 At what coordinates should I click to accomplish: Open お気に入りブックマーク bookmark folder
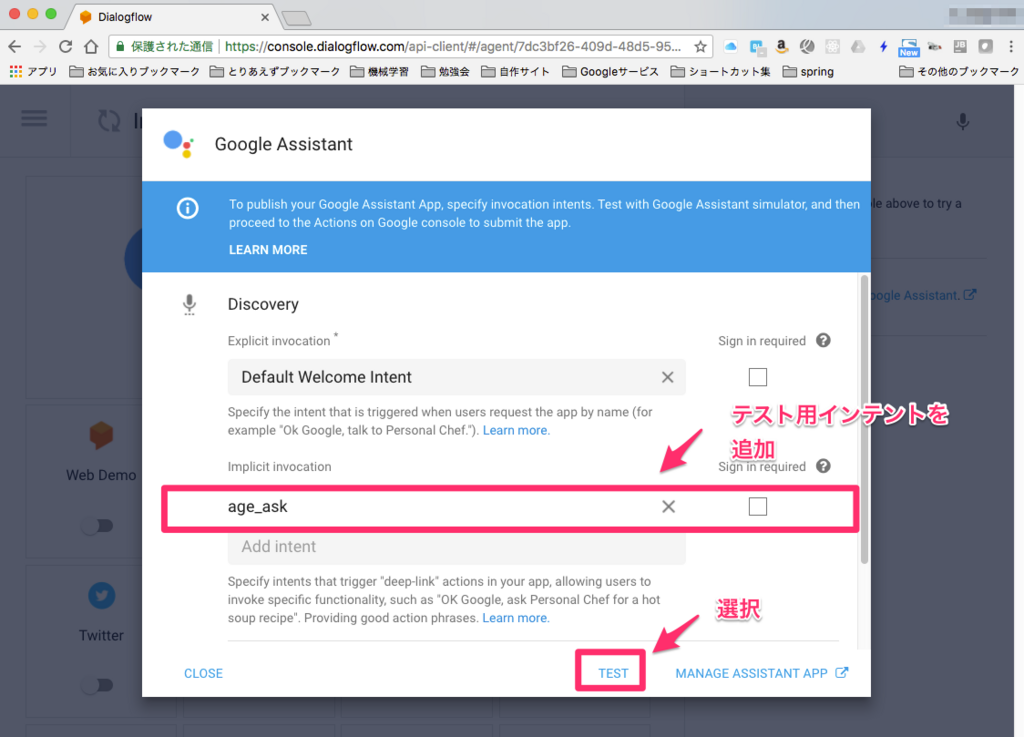point(135,71)
